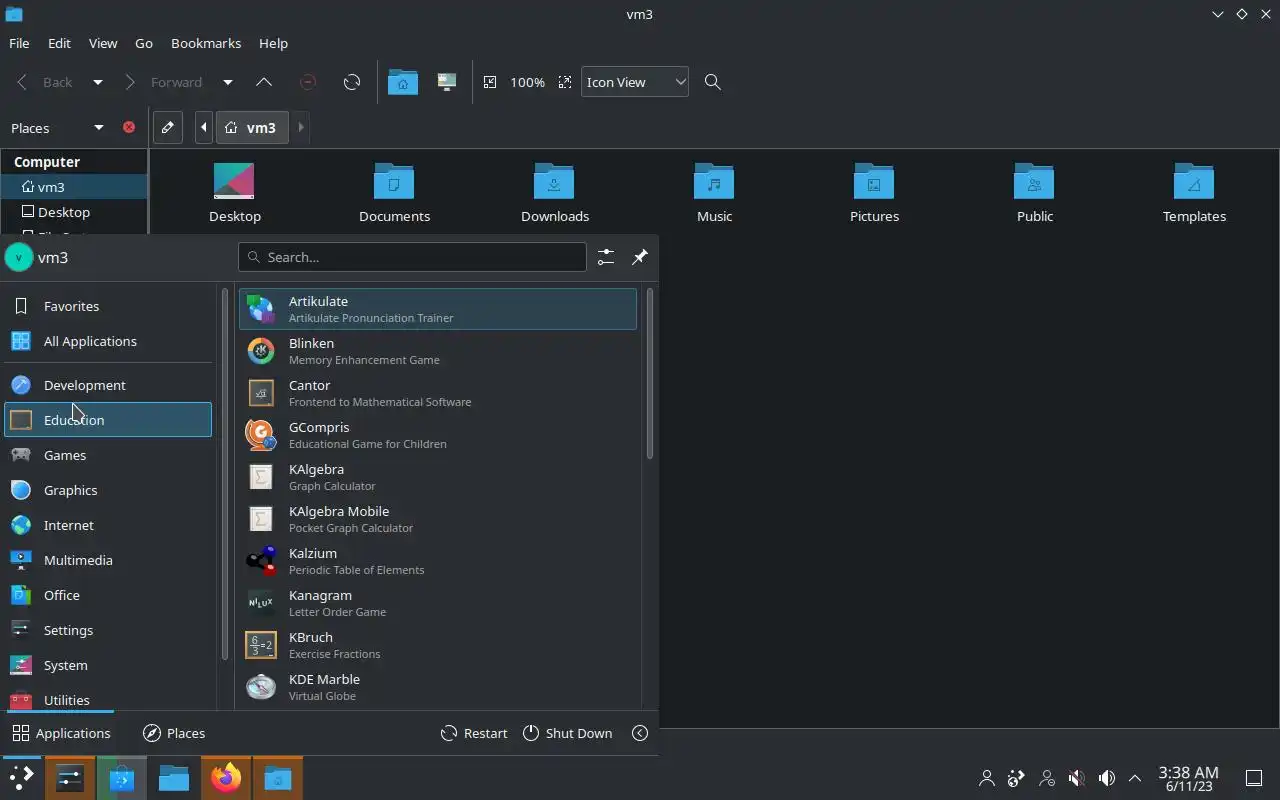Open the Music folder

point(714,193)
